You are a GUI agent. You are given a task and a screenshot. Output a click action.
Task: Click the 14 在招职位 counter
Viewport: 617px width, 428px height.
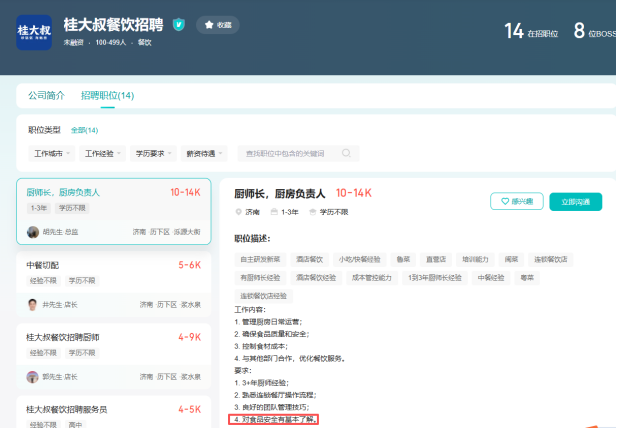[531, 31]
